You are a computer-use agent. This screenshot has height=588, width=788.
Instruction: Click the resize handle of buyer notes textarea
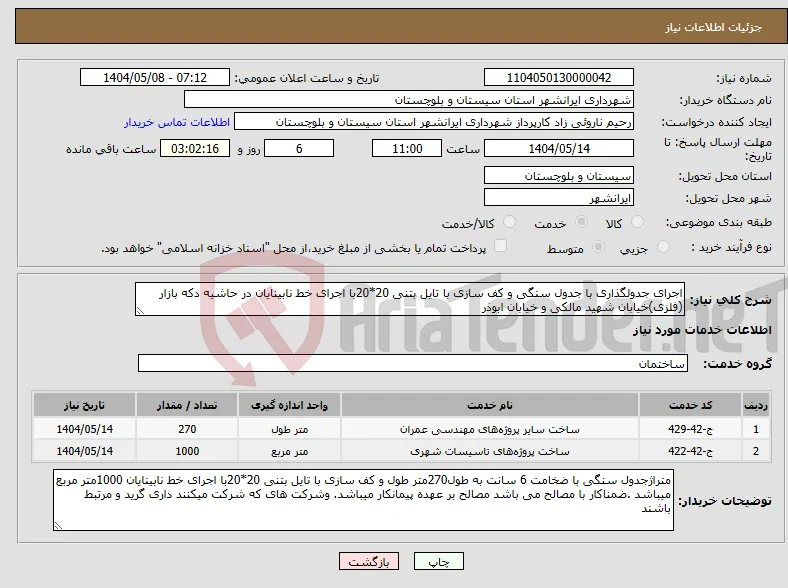click(x=58, y=526)
